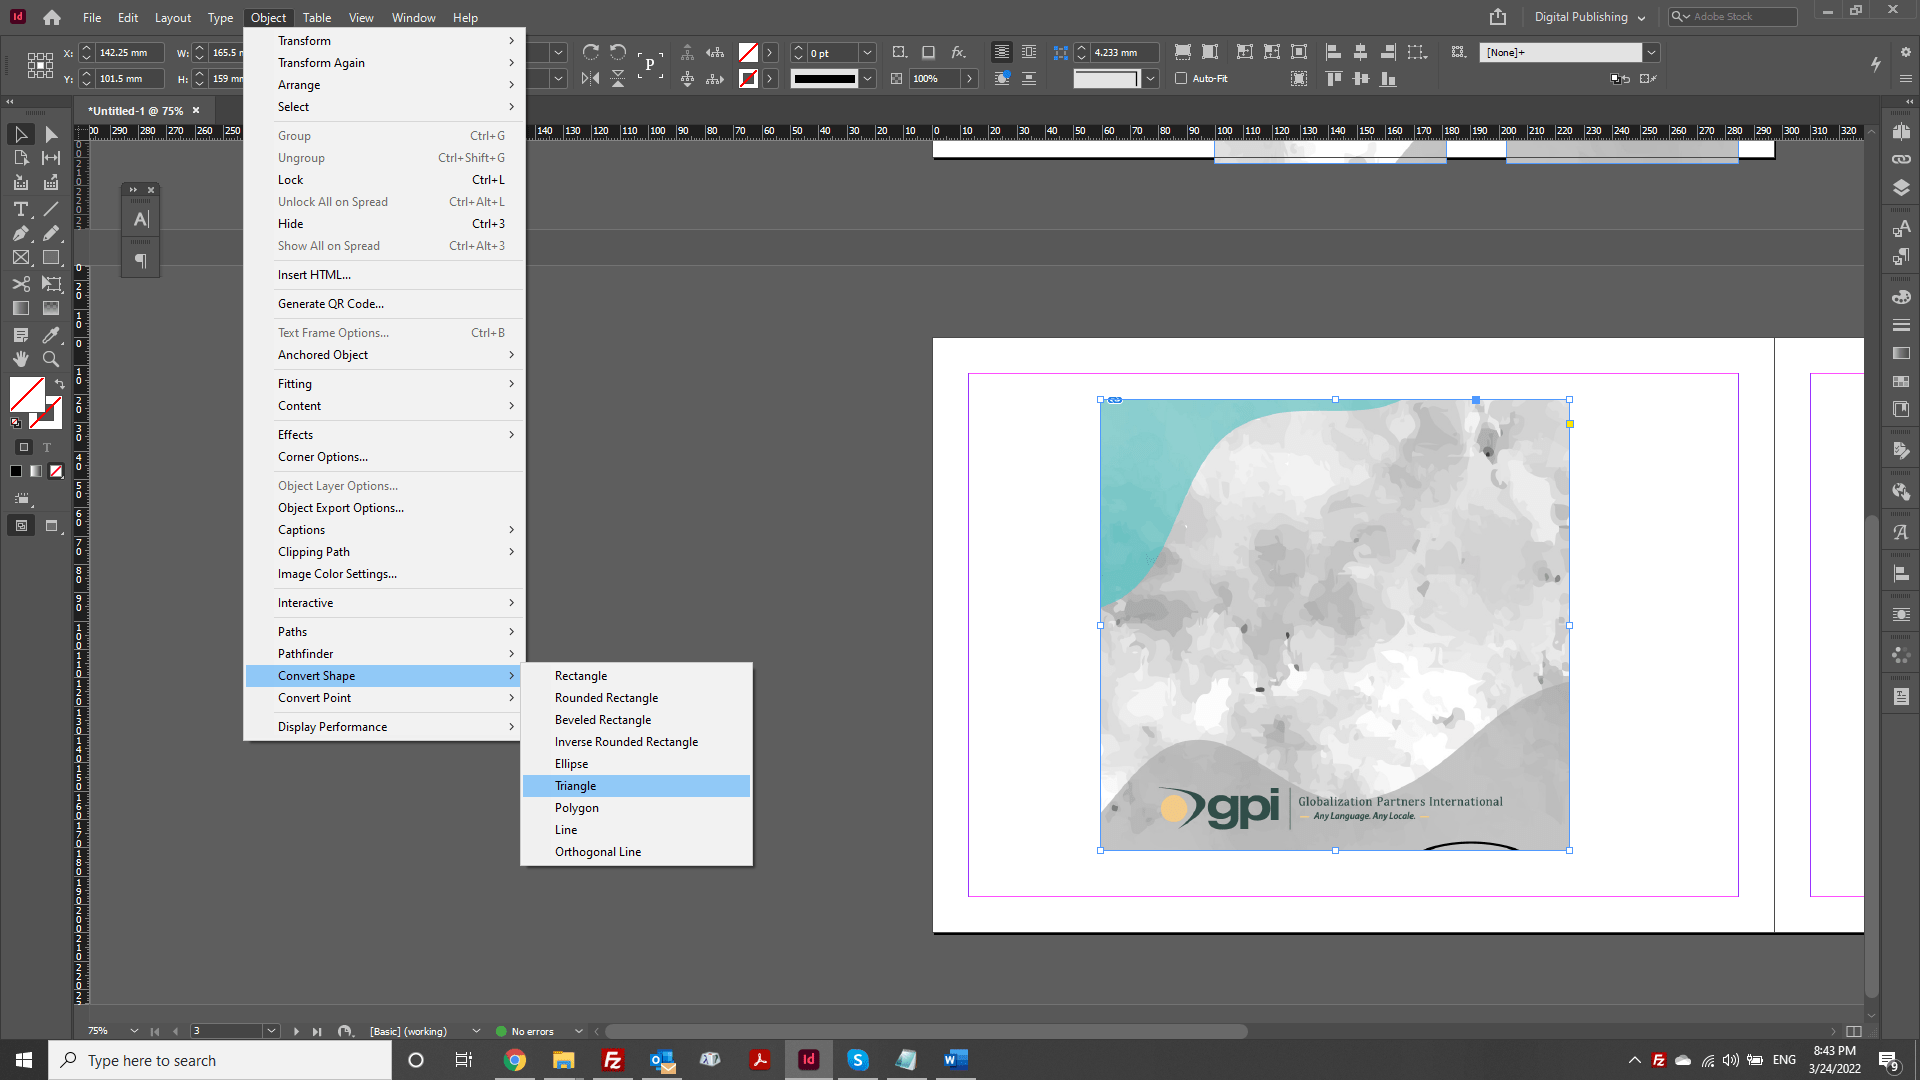The height and width of the screenshot is (1080, 1920).
Task: Open the Table menu
Action: [317, 17]
